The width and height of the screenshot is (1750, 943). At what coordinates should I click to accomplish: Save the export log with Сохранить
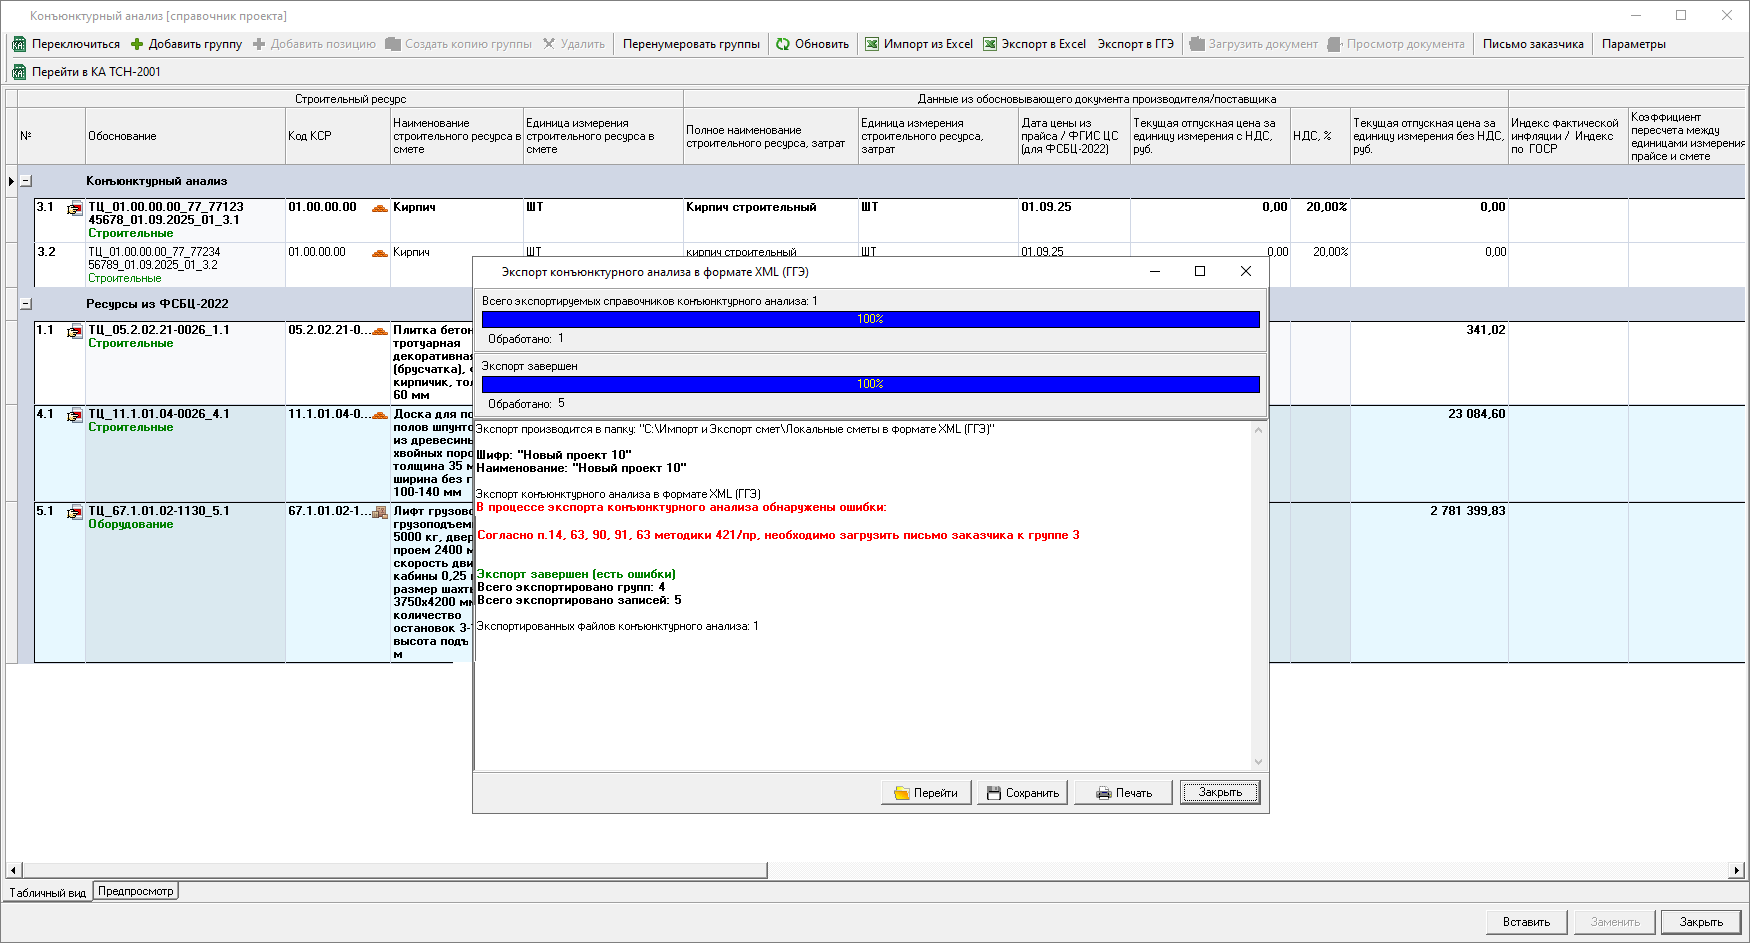1022,793
